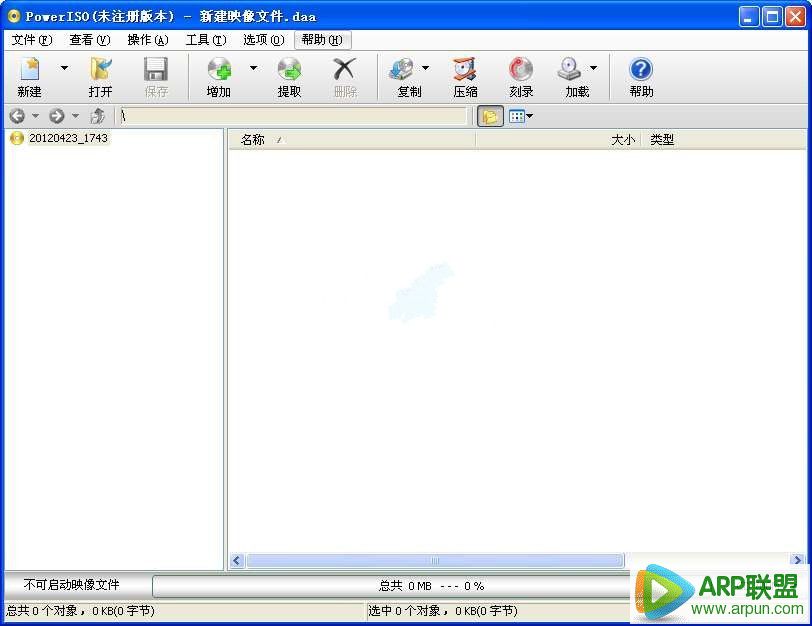Click the 复制 (Copy) disc icon

coord(402,69)
